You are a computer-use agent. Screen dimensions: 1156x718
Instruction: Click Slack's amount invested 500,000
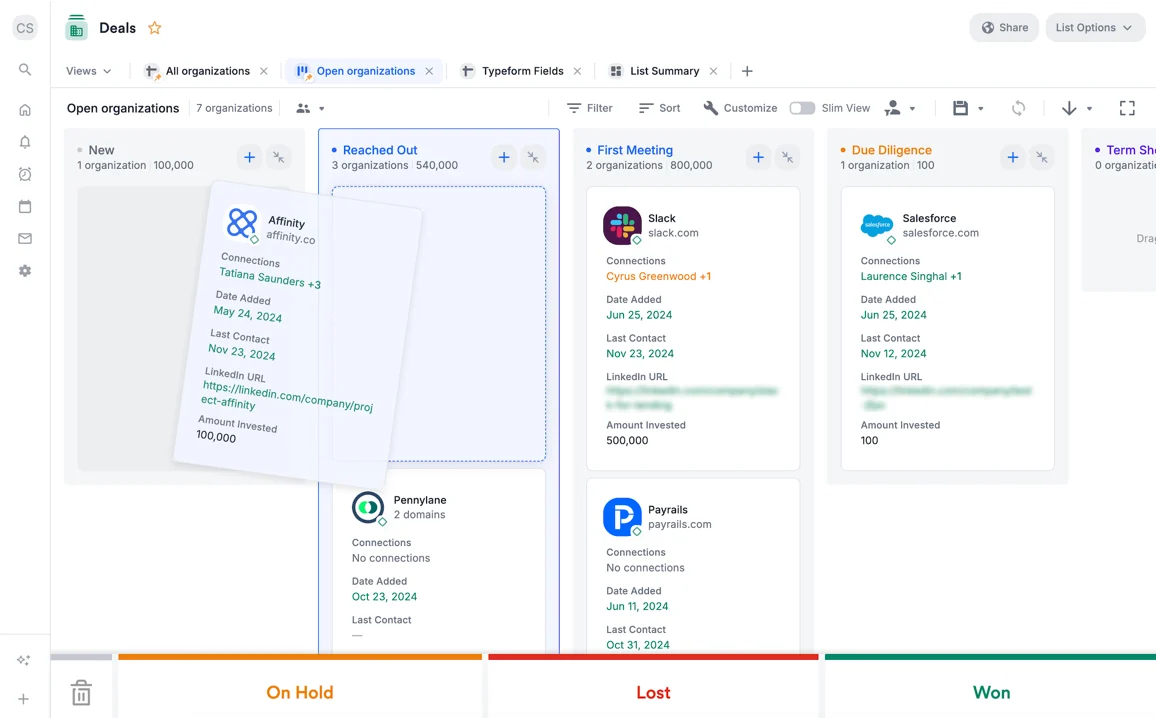tap(627, 440)
